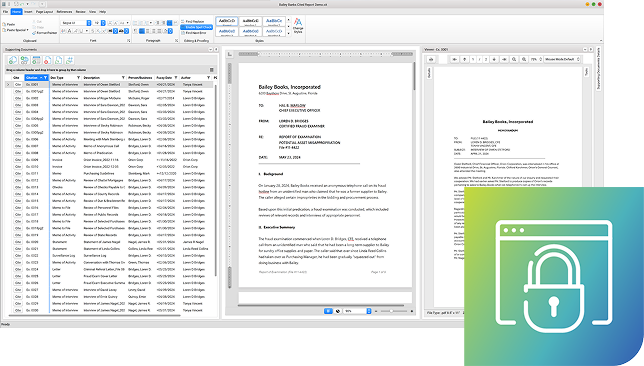The image size is (644, 366).
Task: Switch to the Review tab
Action: pos(80,12)
